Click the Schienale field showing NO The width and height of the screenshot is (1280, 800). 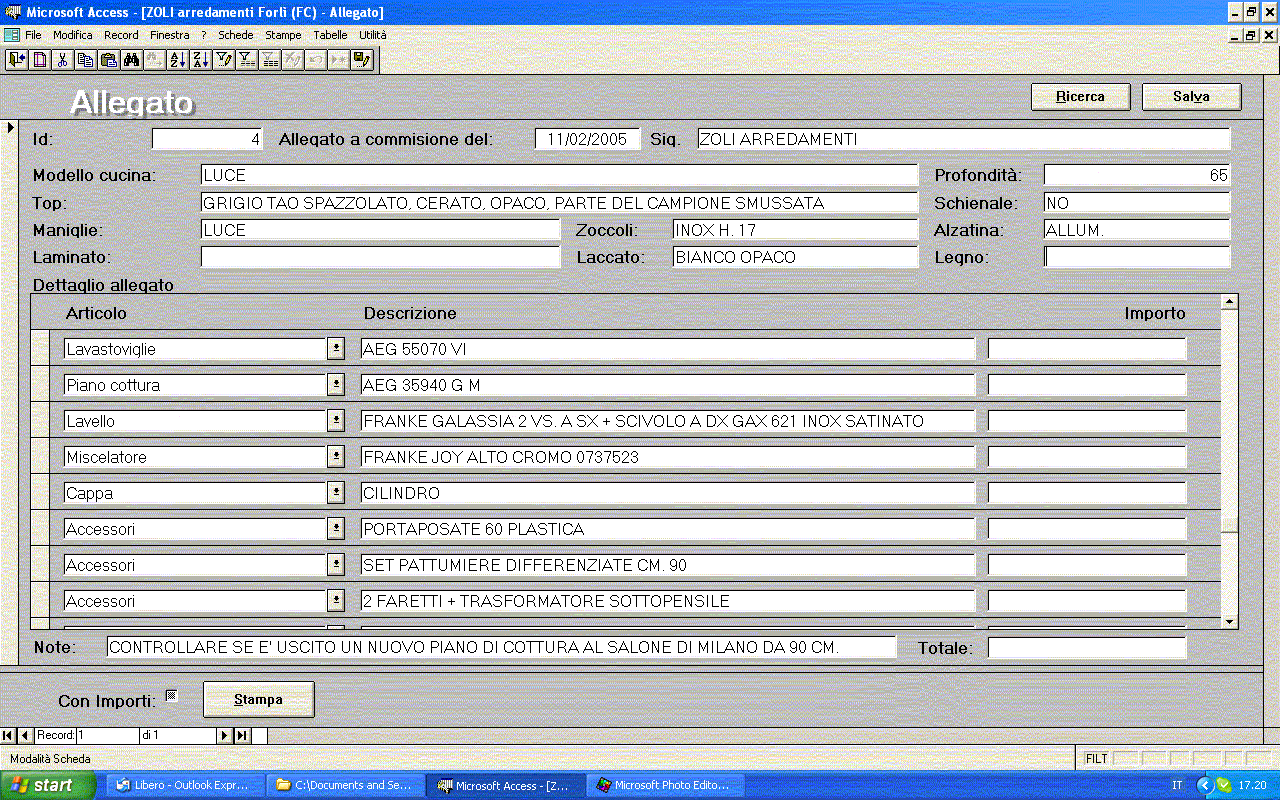coord(1137,203)
